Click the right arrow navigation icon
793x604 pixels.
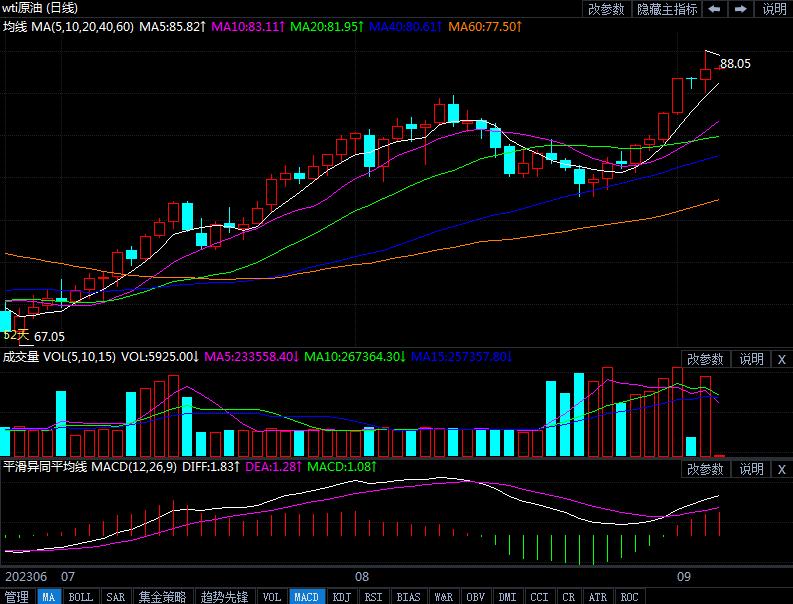pos(743,9)
